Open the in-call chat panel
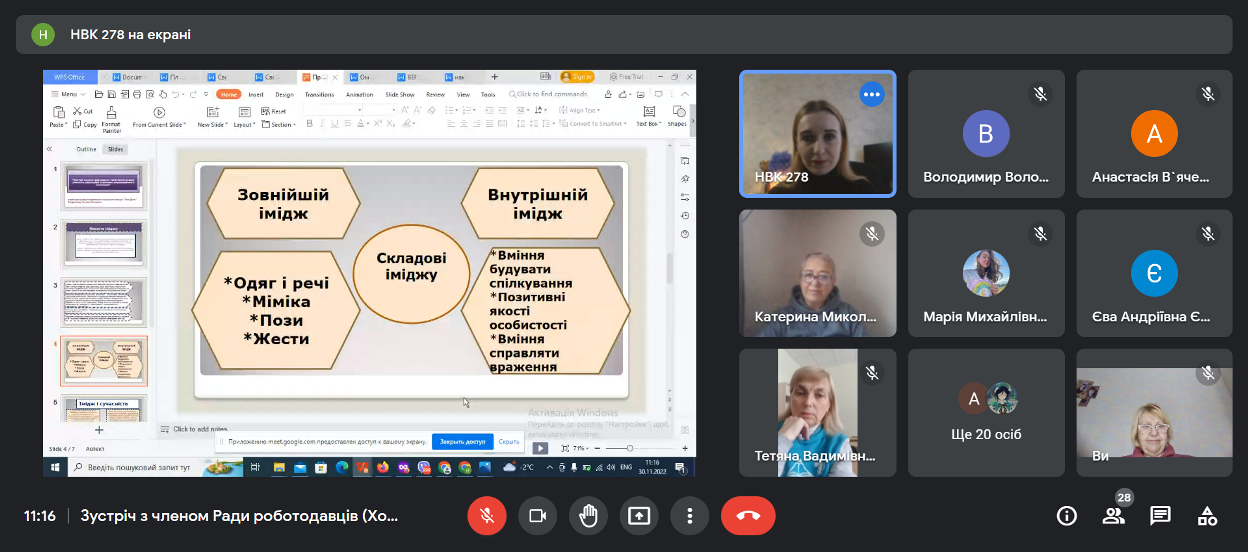The height and width of the screenshot is (552, 1248). 1160,516
